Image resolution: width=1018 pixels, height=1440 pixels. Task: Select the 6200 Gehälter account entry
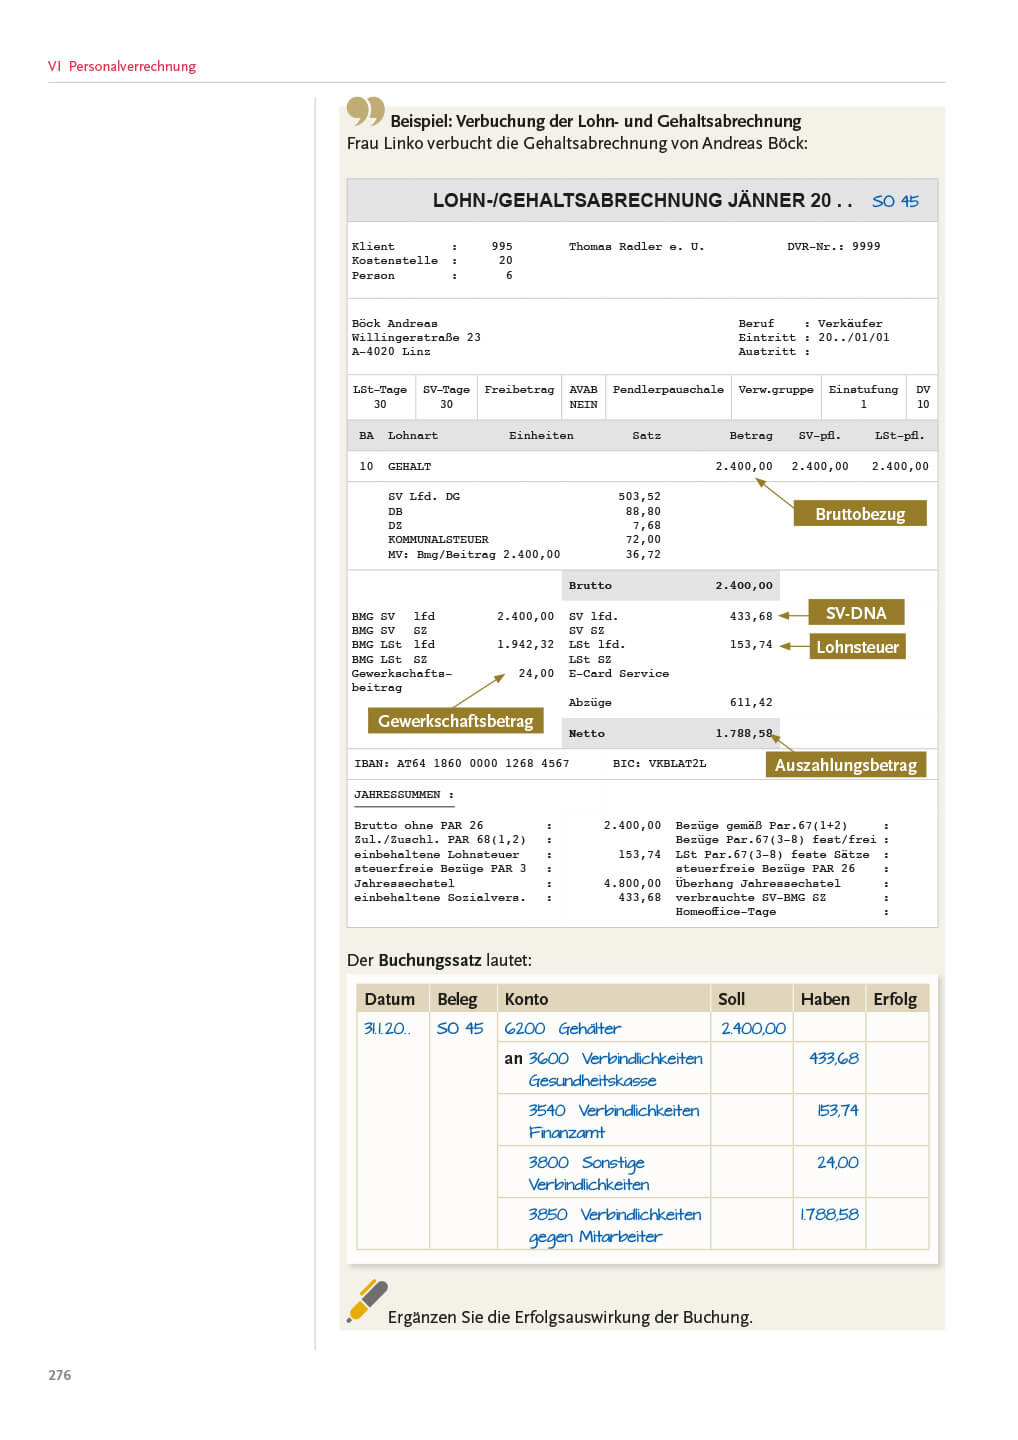pyautogui.click(x=562, y=1028)
